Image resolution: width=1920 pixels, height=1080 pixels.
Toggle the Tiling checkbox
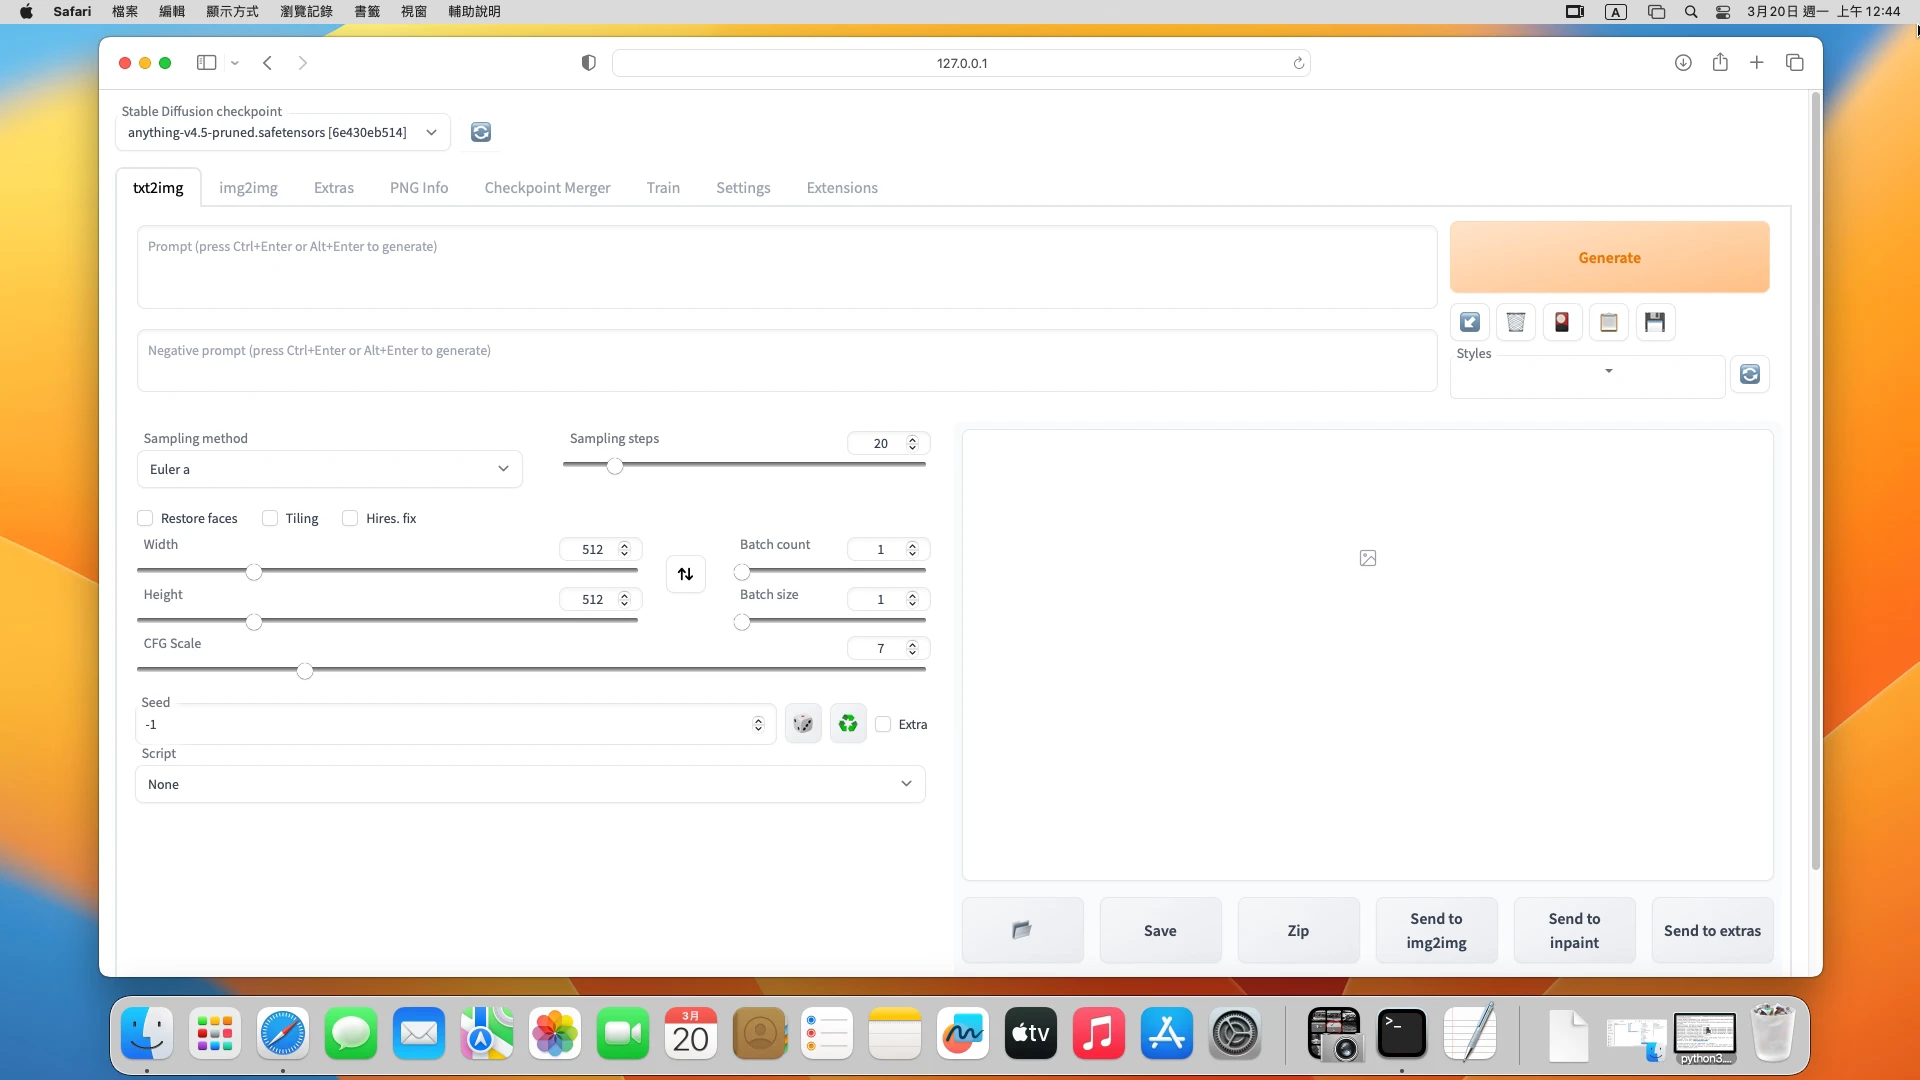270,518
